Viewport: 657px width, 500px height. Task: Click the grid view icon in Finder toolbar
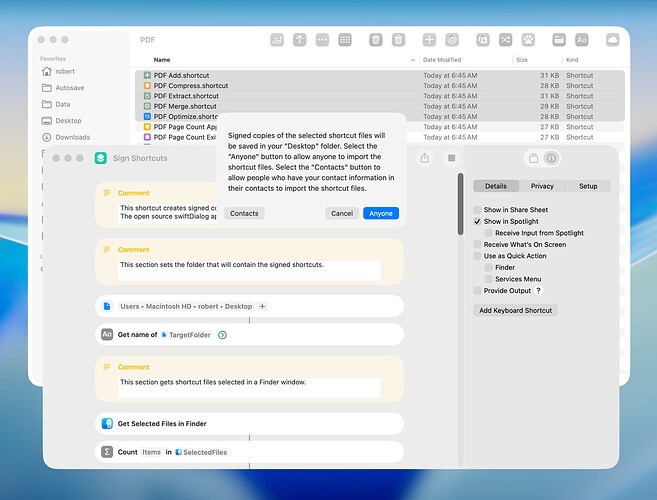[345, 40]
